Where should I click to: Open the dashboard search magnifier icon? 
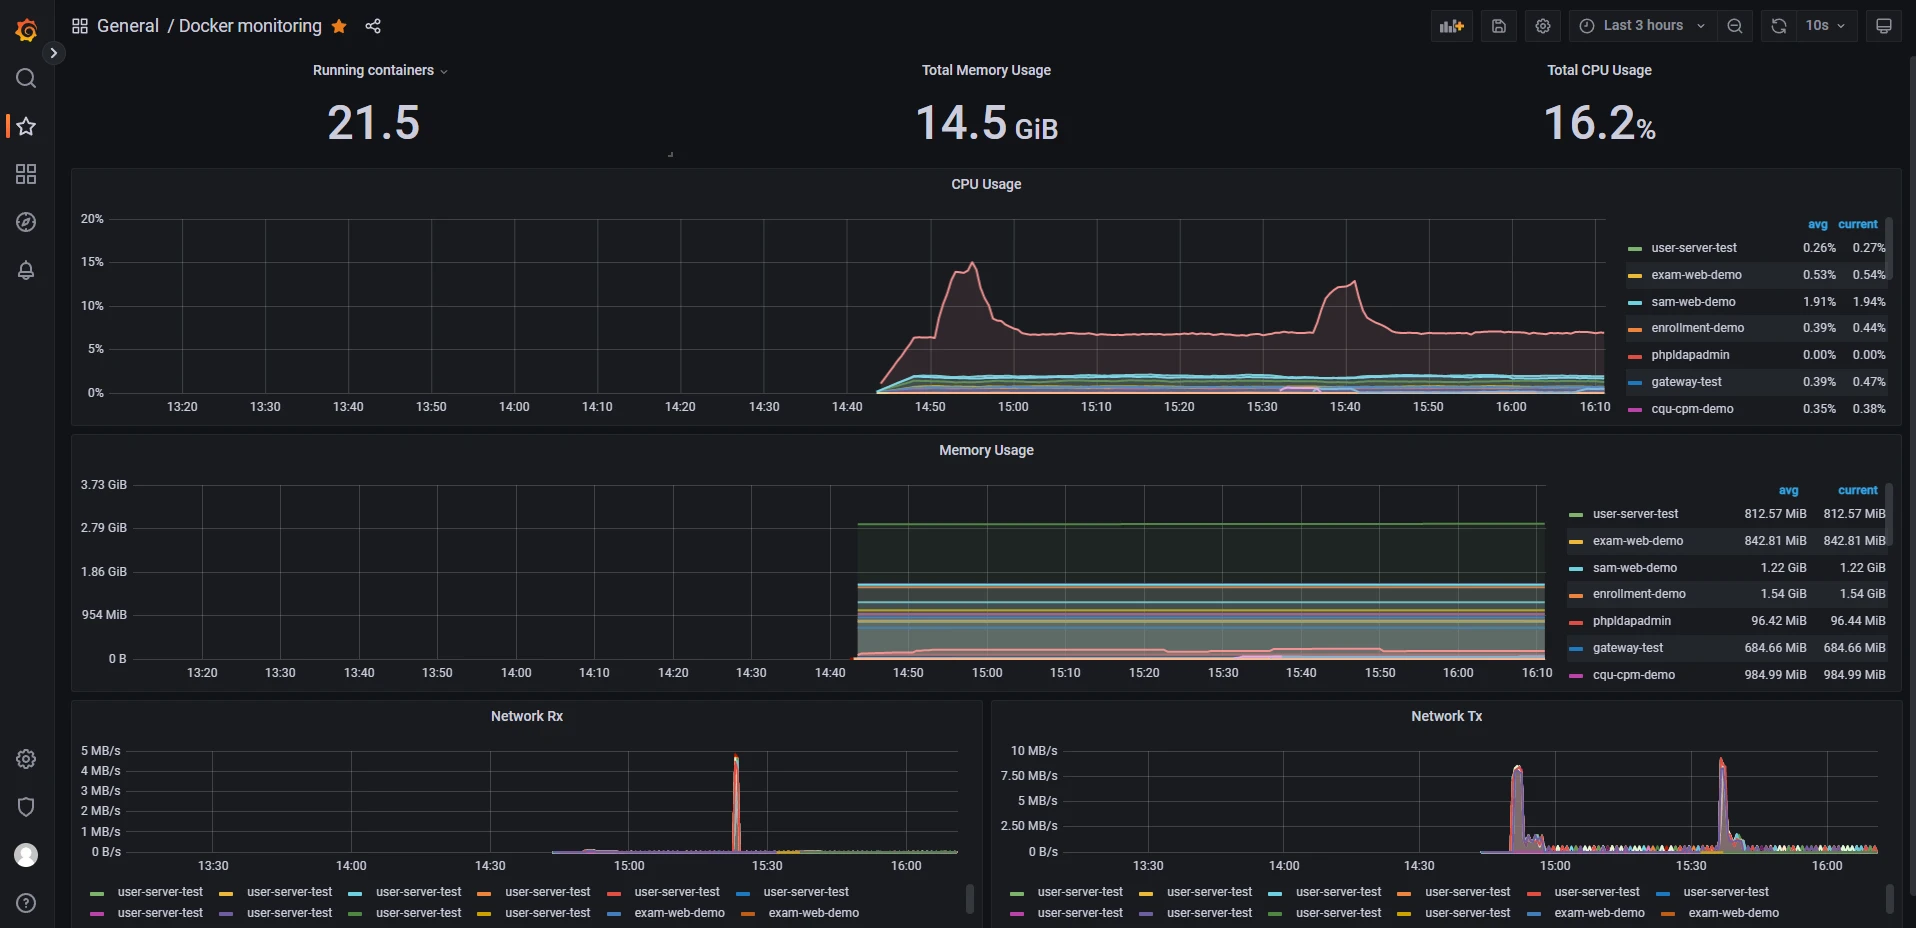point(26,78)
